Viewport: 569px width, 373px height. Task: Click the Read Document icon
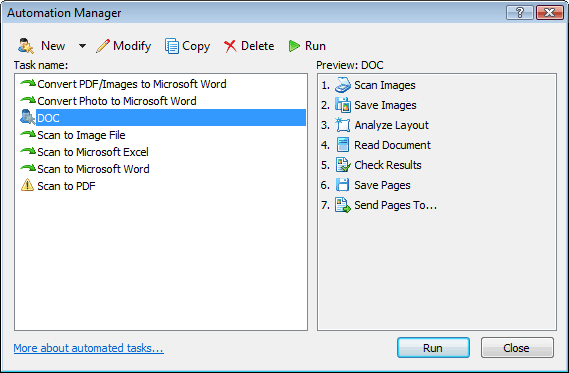pyautogui.click(x=343, y=145)
